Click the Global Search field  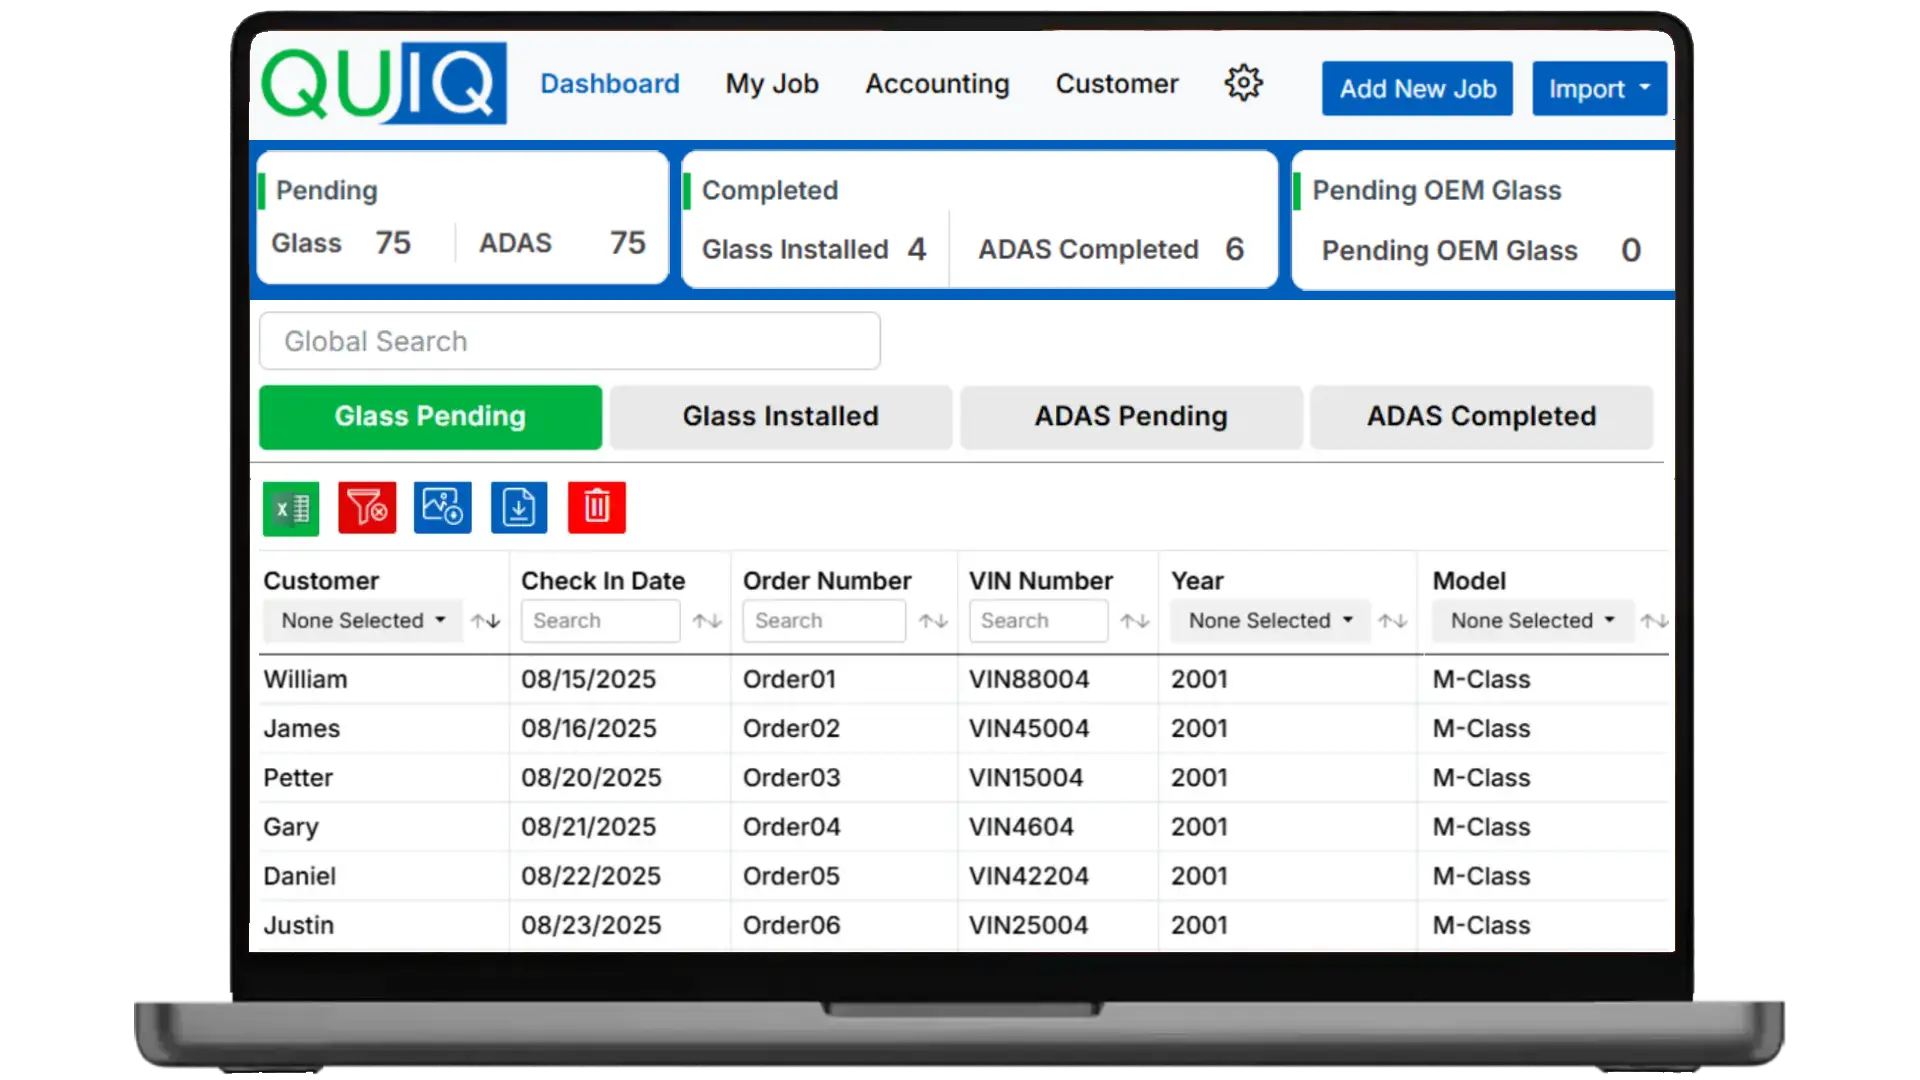(569, 342)
